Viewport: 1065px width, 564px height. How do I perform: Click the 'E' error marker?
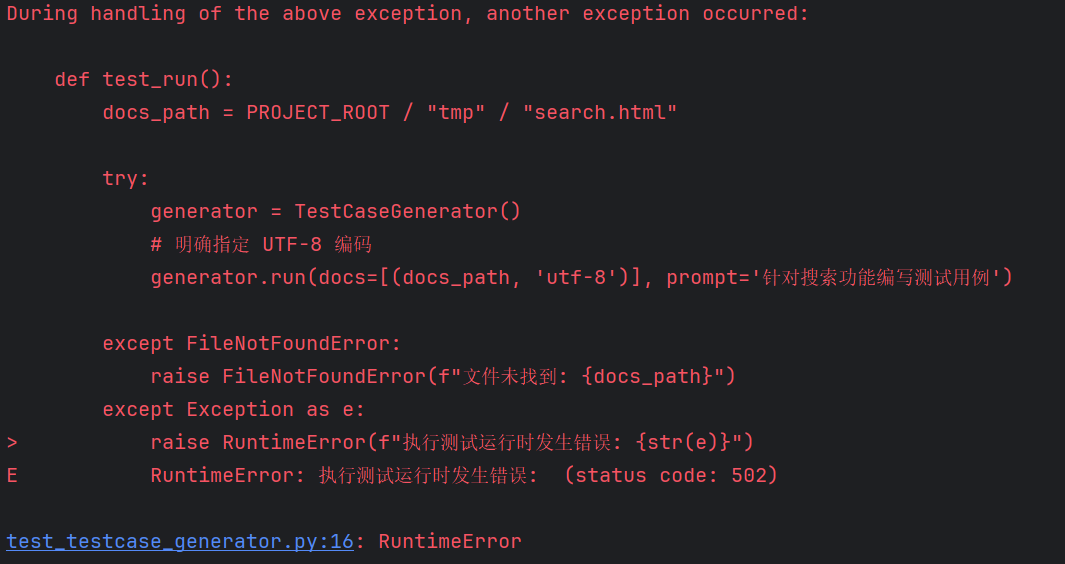point(12,476)
